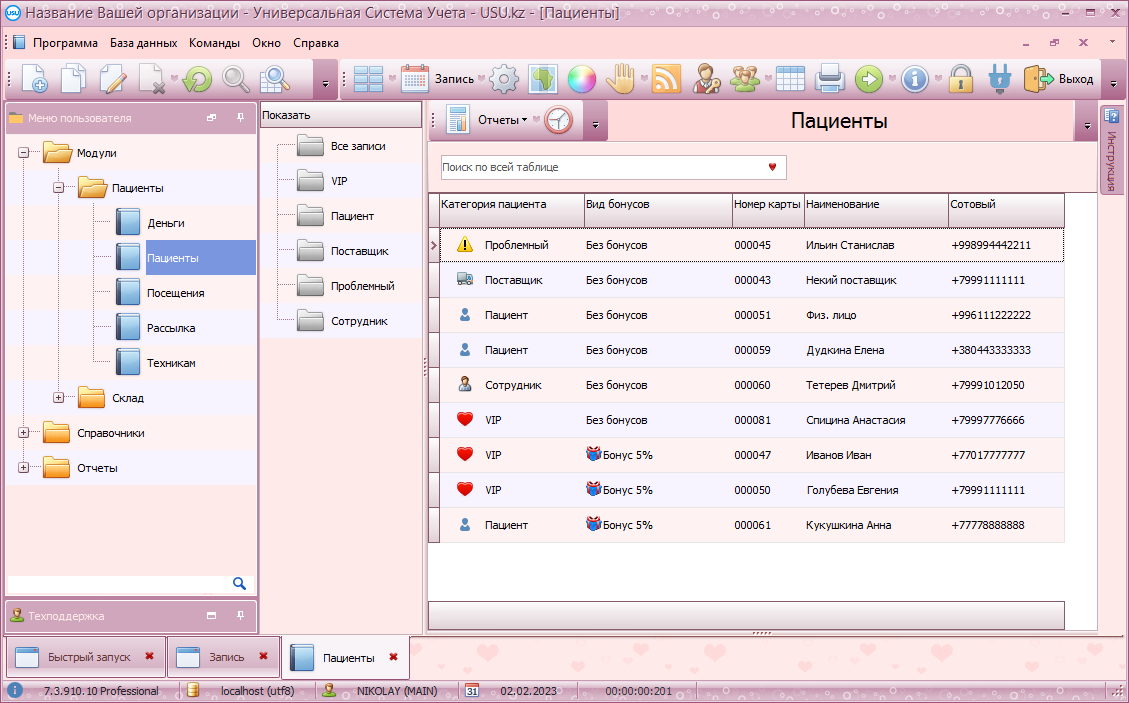Screen dimensions: 1129x703
Task: Click the padlock icon in the toolbar
Action: coord(961,79)
